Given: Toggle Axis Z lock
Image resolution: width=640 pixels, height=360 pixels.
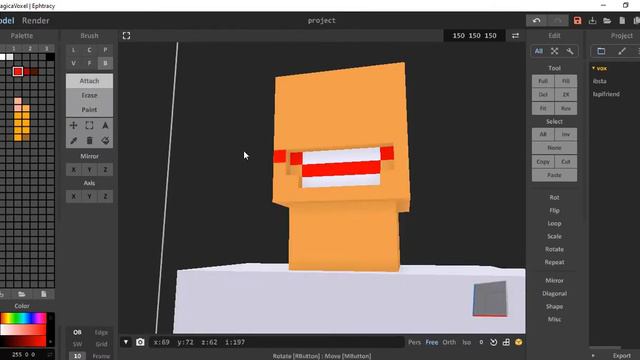Looking at the screenshot, I should (105, 196).
